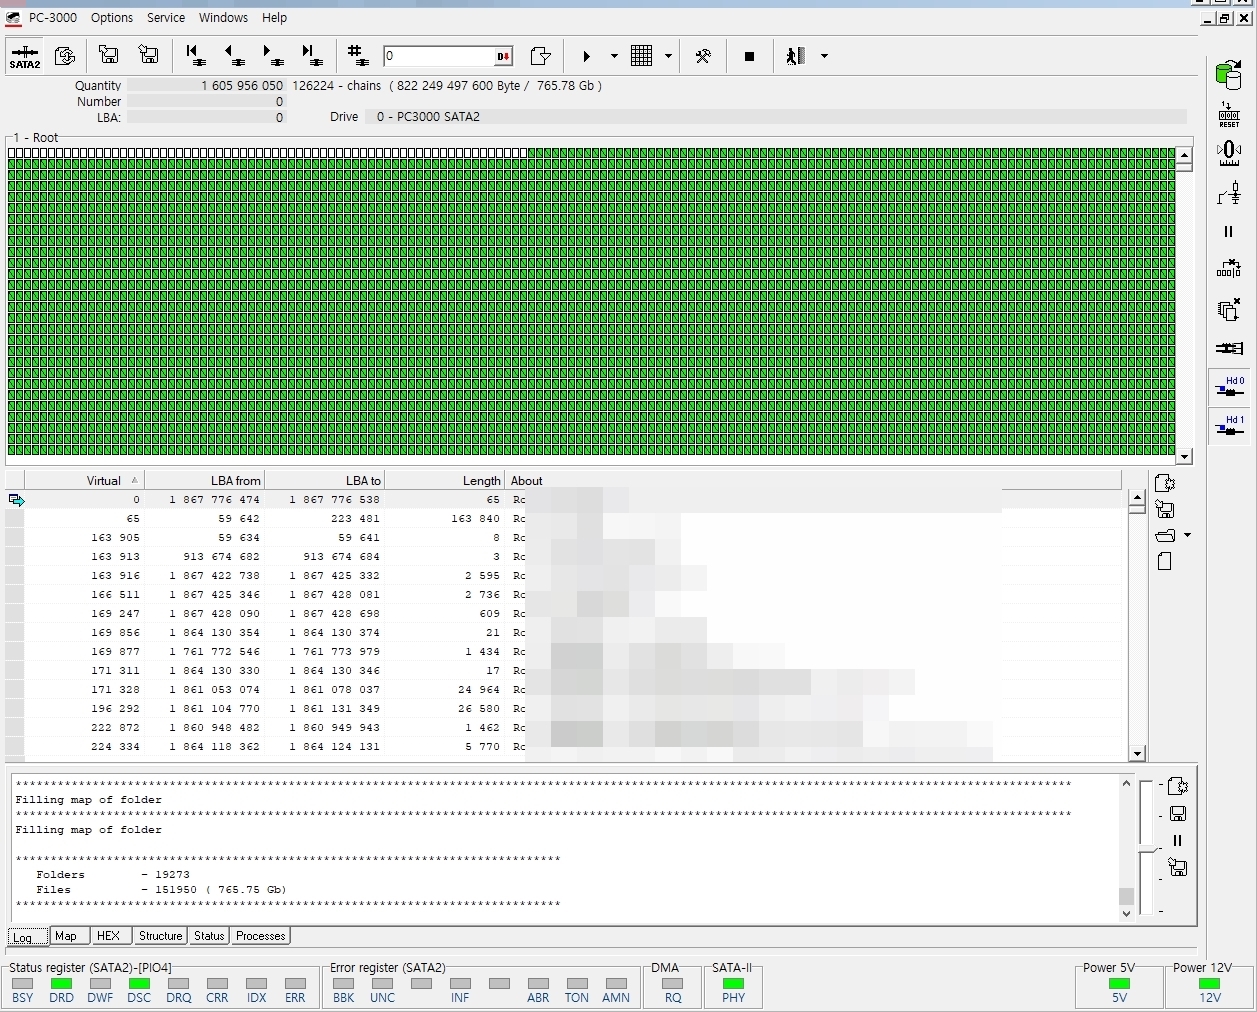Click the page-gear icon beside log
The height and width of the screenshot is (1012, 1257).
point(1177,787)
